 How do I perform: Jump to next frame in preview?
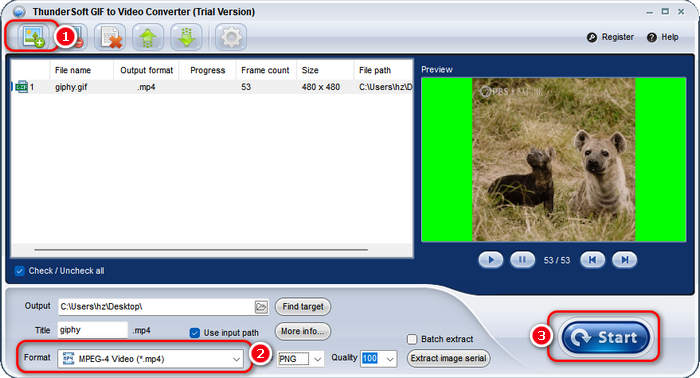(x=625, y=260)
